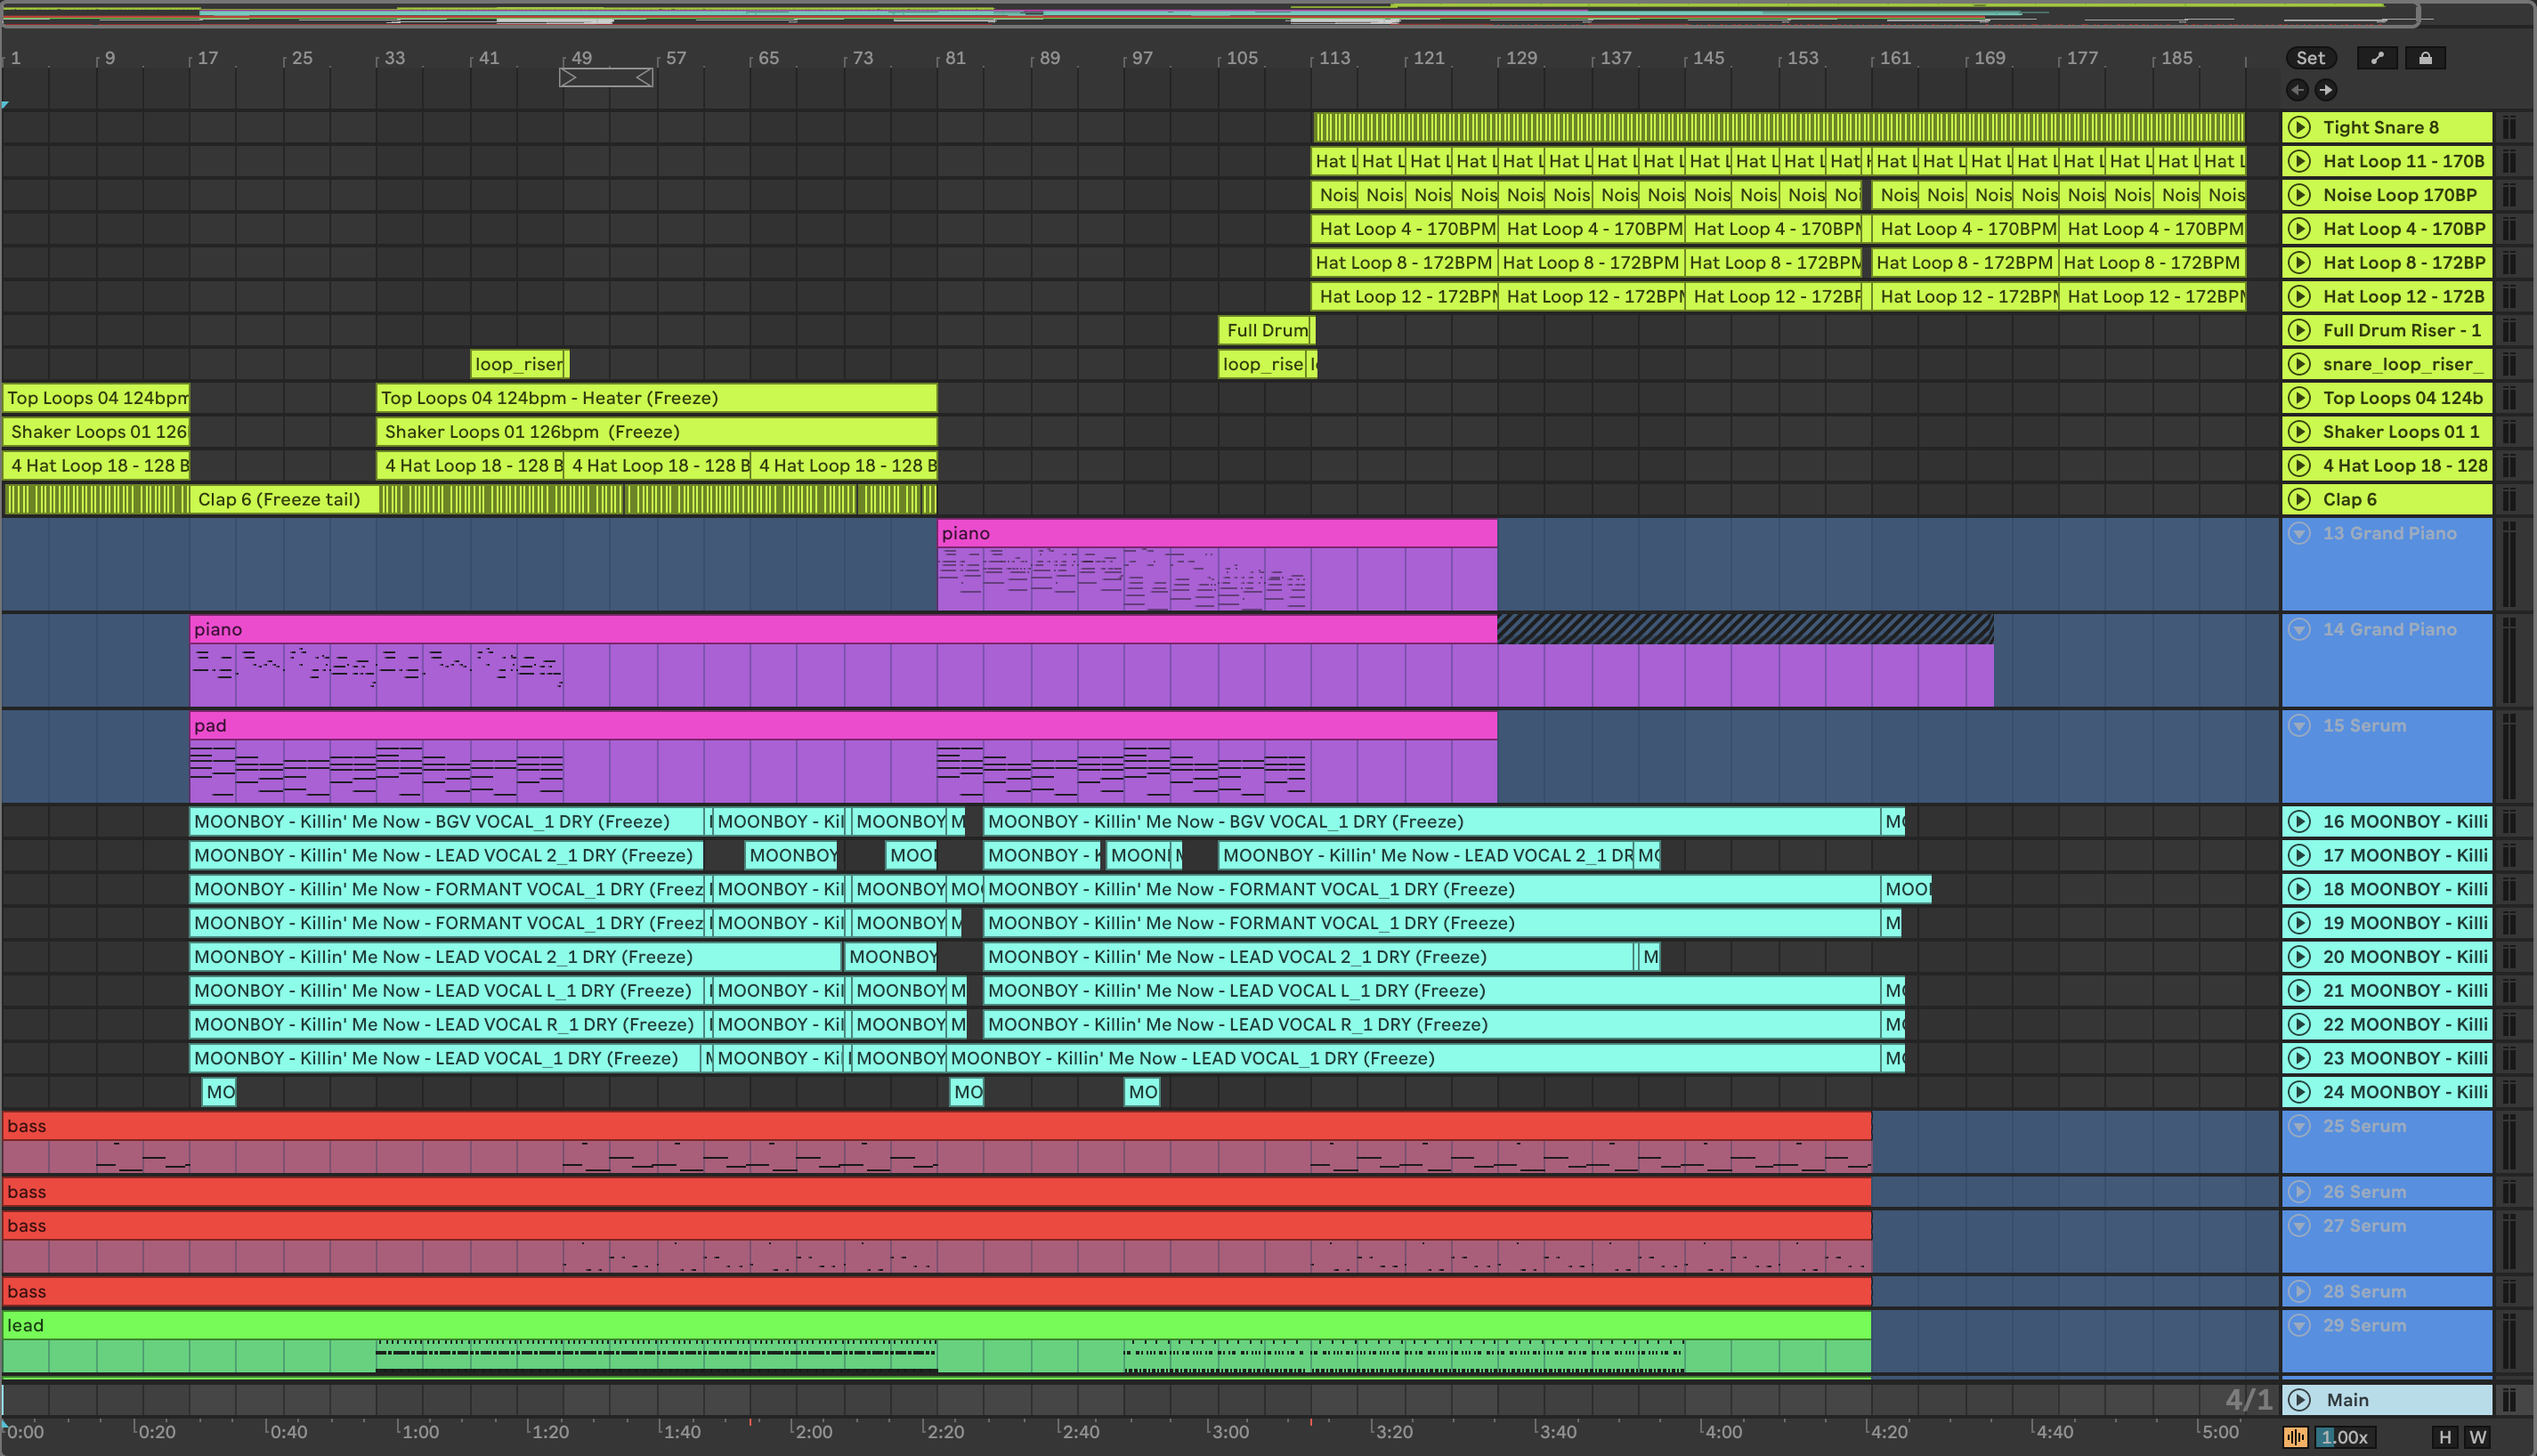2537x1456 pixels.
Task: Toggle the orange waveform icon near 1.00x
Action: point(2295,1437)
